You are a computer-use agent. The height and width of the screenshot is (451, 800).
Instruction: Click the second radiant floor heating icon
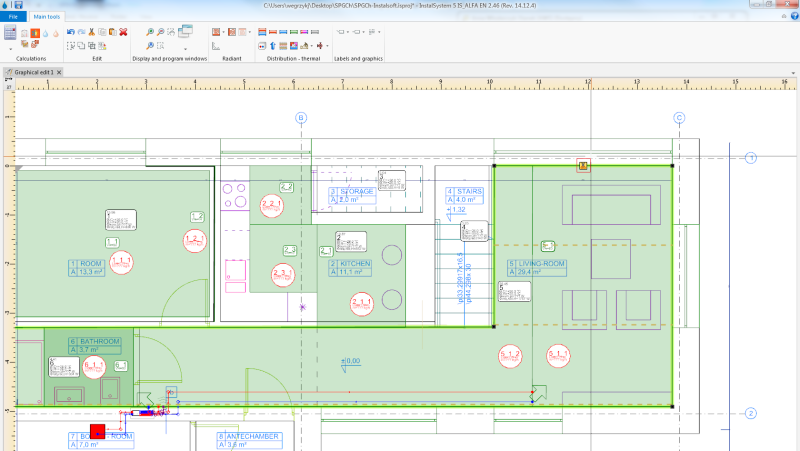[232, 32]
